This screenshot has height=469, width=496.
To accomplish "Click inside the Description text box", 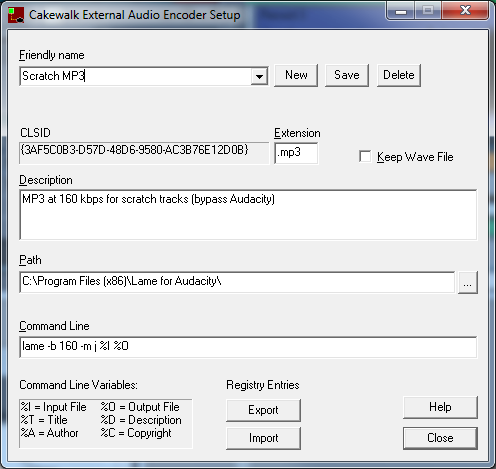I will click(x=248, y=215).
